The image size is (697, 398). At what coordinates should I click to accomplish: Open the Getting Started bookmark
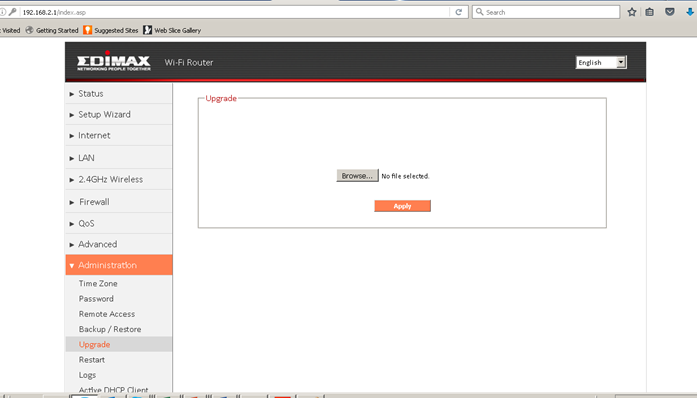(52, 30)
